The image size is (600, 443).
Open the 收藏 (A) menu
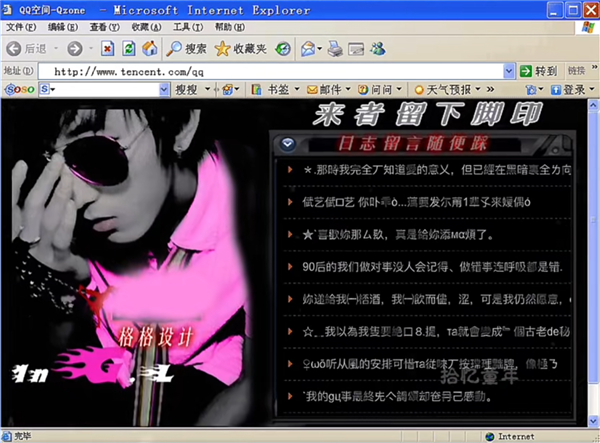tap(146, 27)
